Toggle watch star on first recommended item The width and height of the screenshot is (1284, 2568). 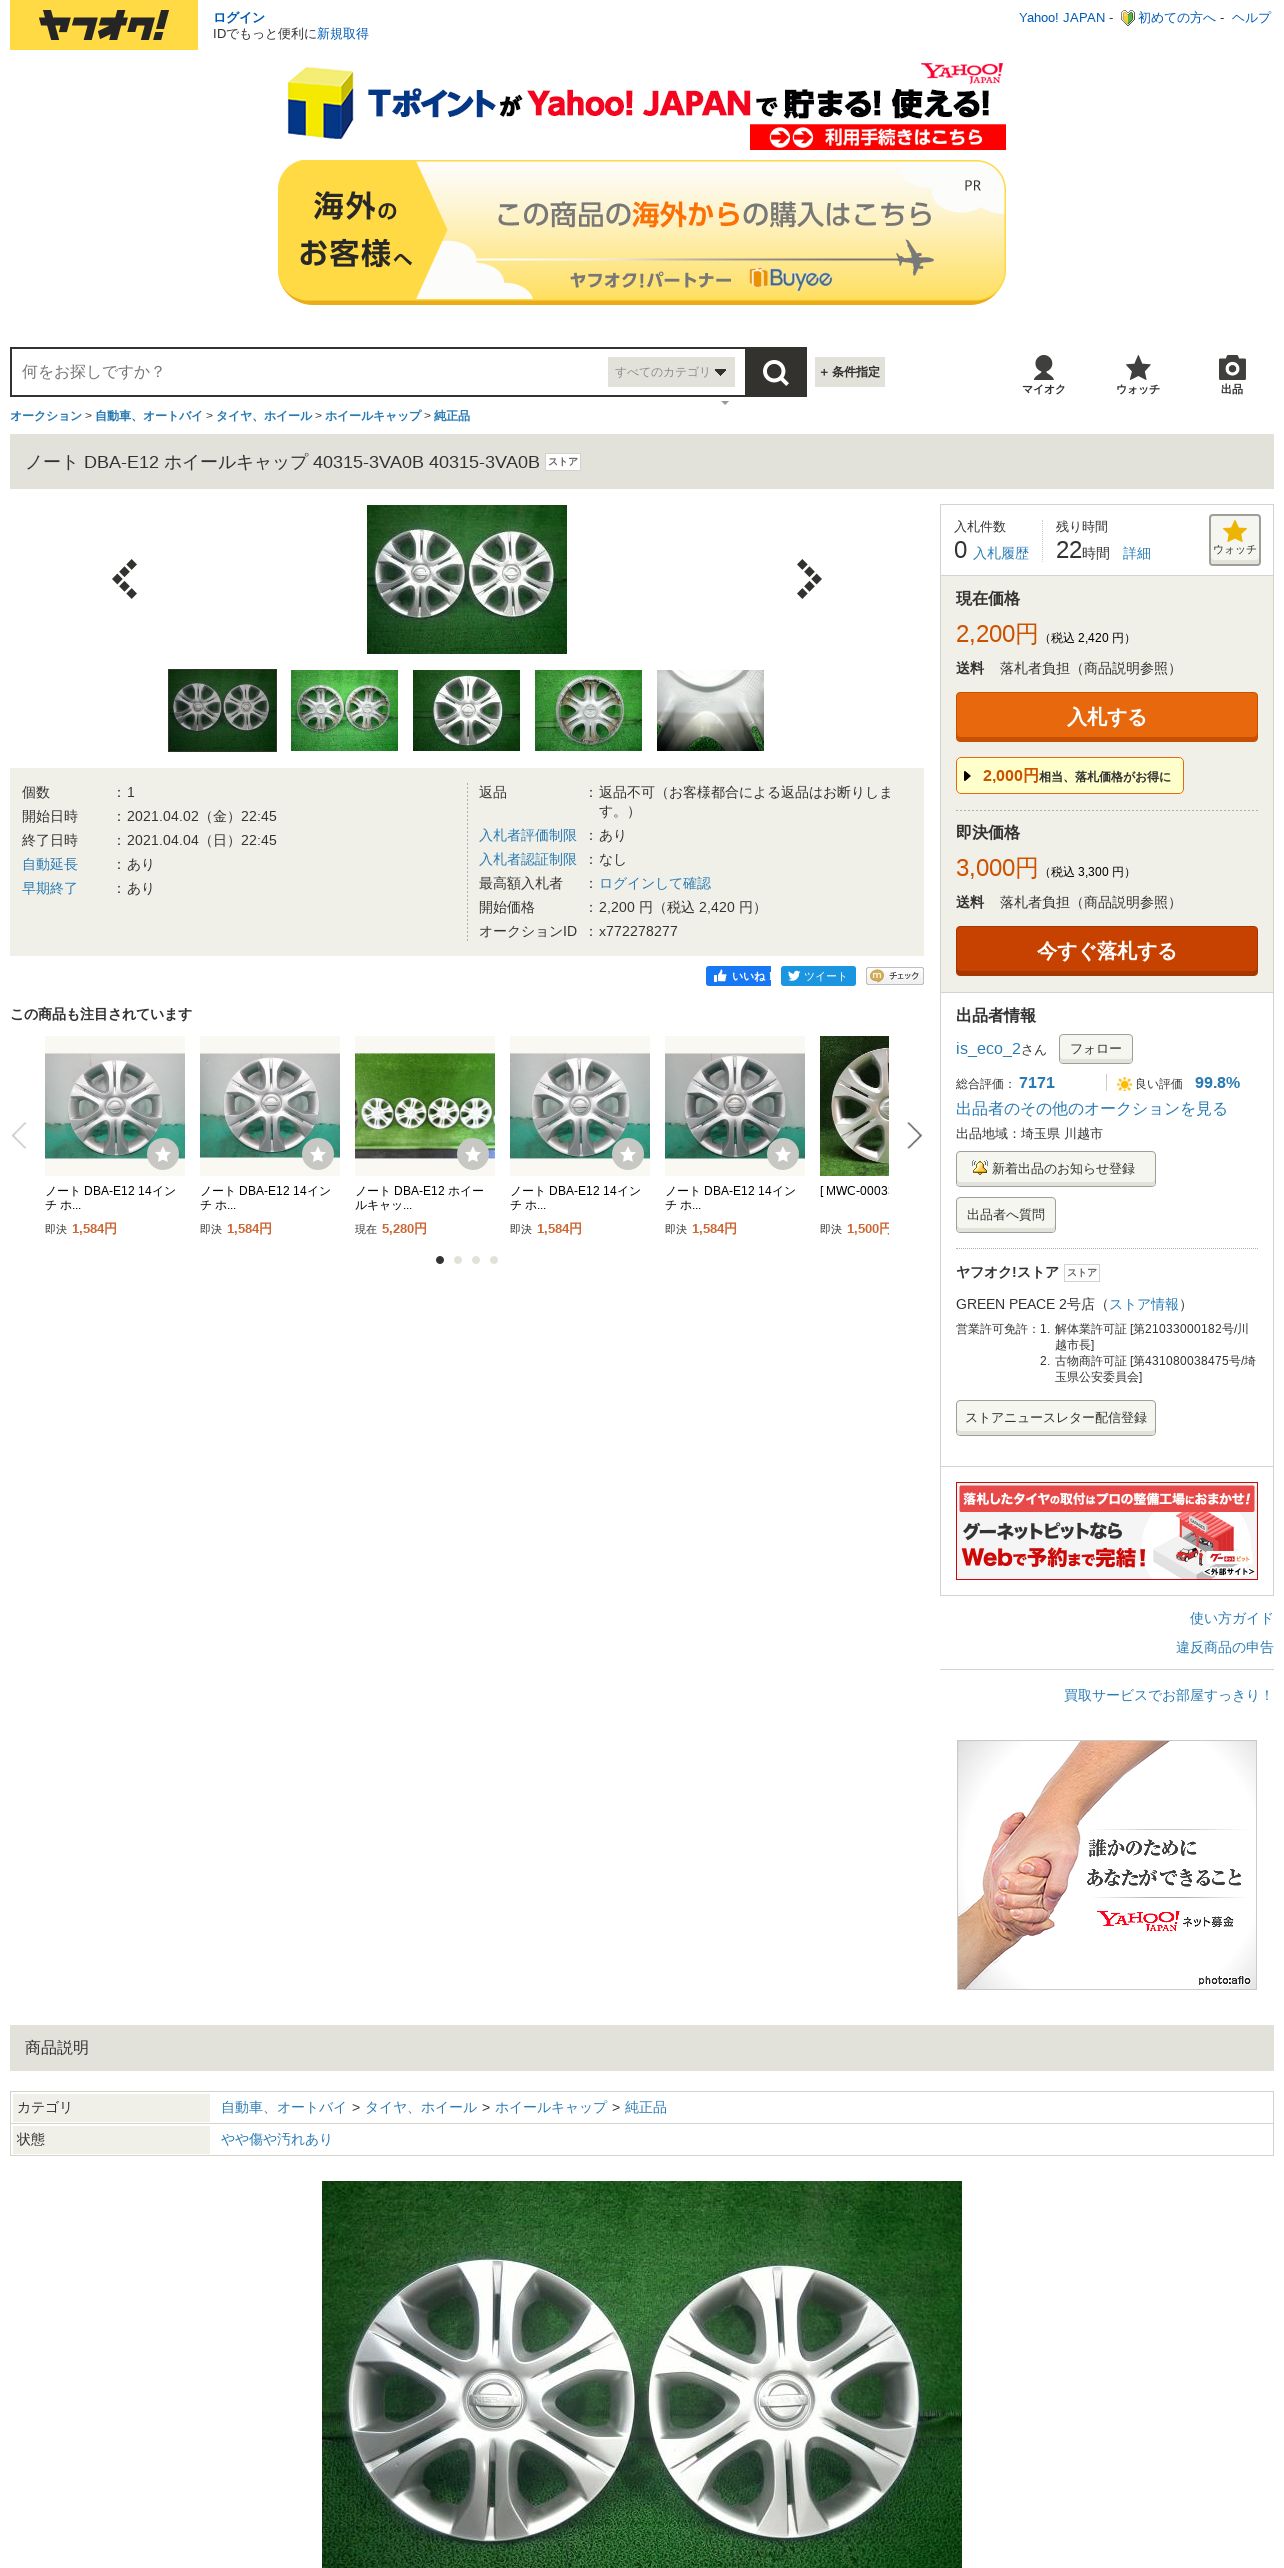point(163,1154)
